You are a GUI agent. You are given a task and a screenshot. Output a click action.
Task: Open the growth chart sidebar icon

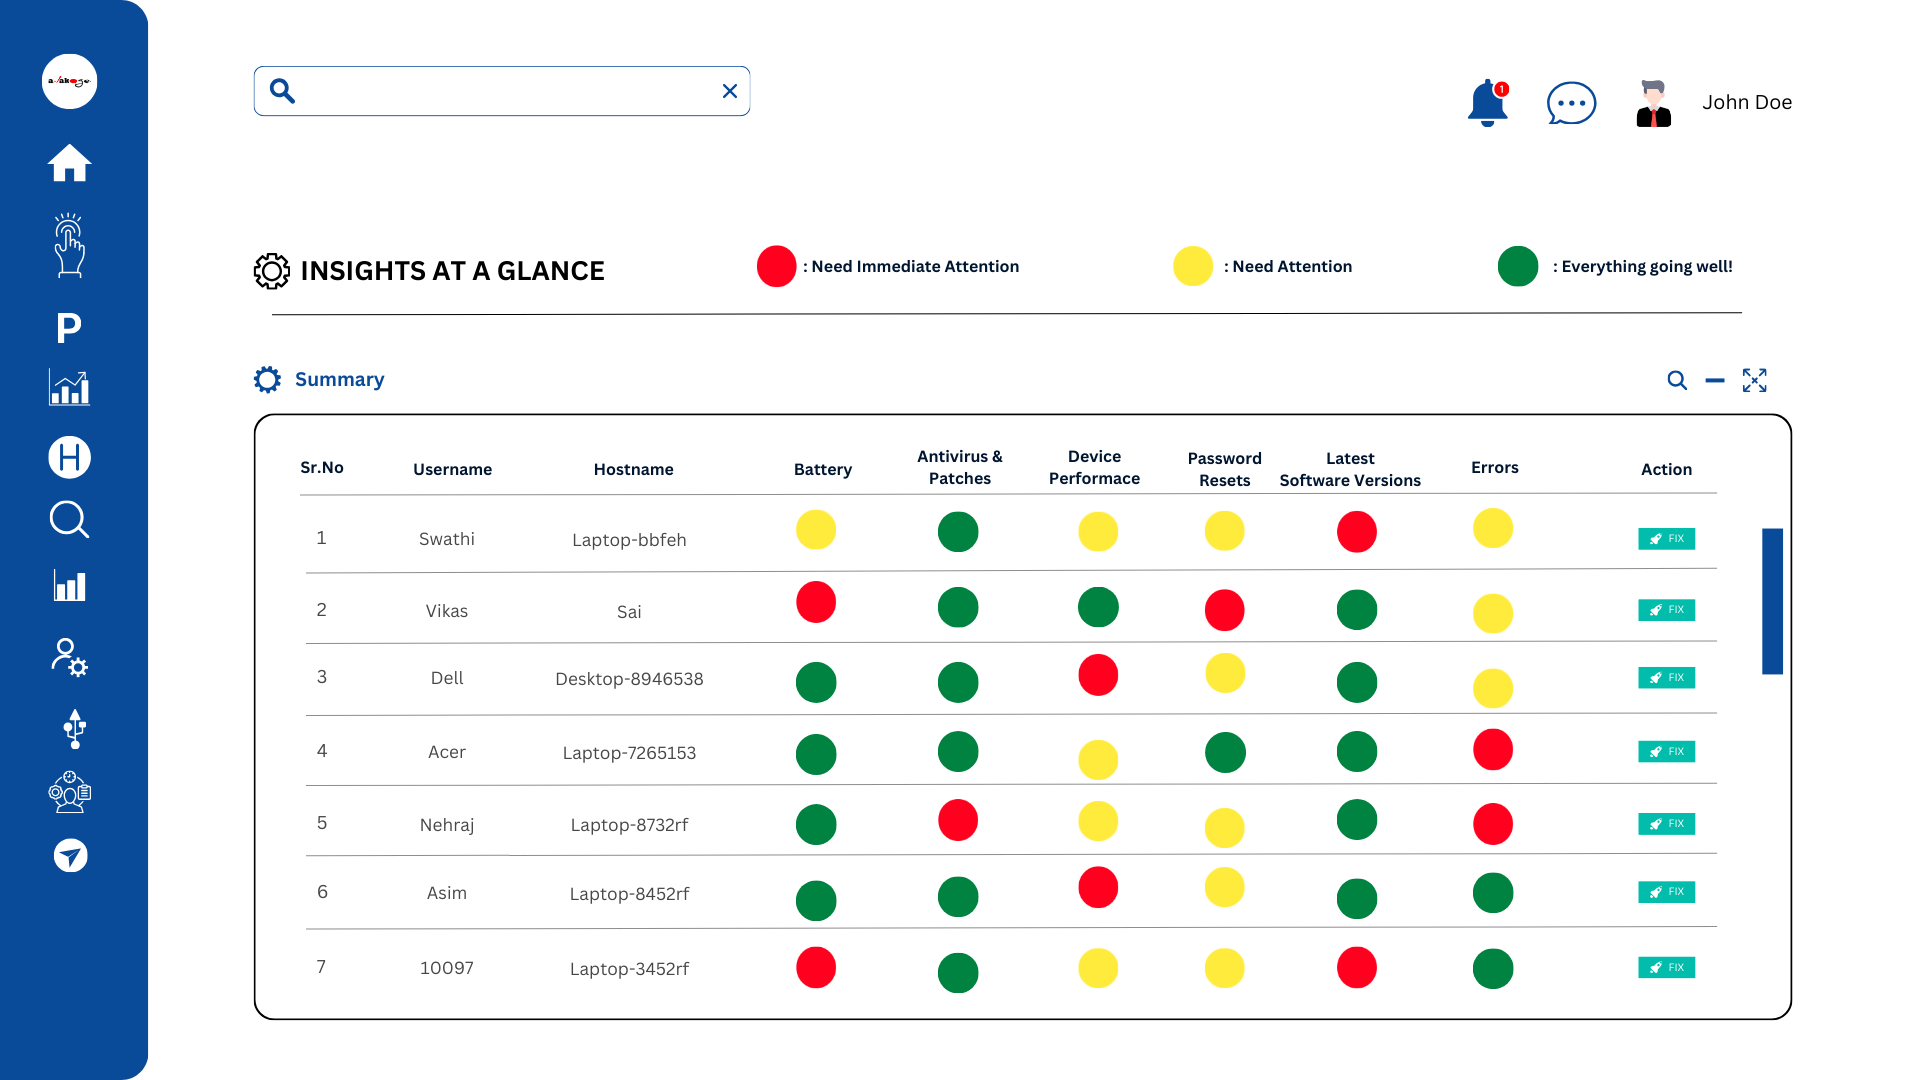click(69, 387)
